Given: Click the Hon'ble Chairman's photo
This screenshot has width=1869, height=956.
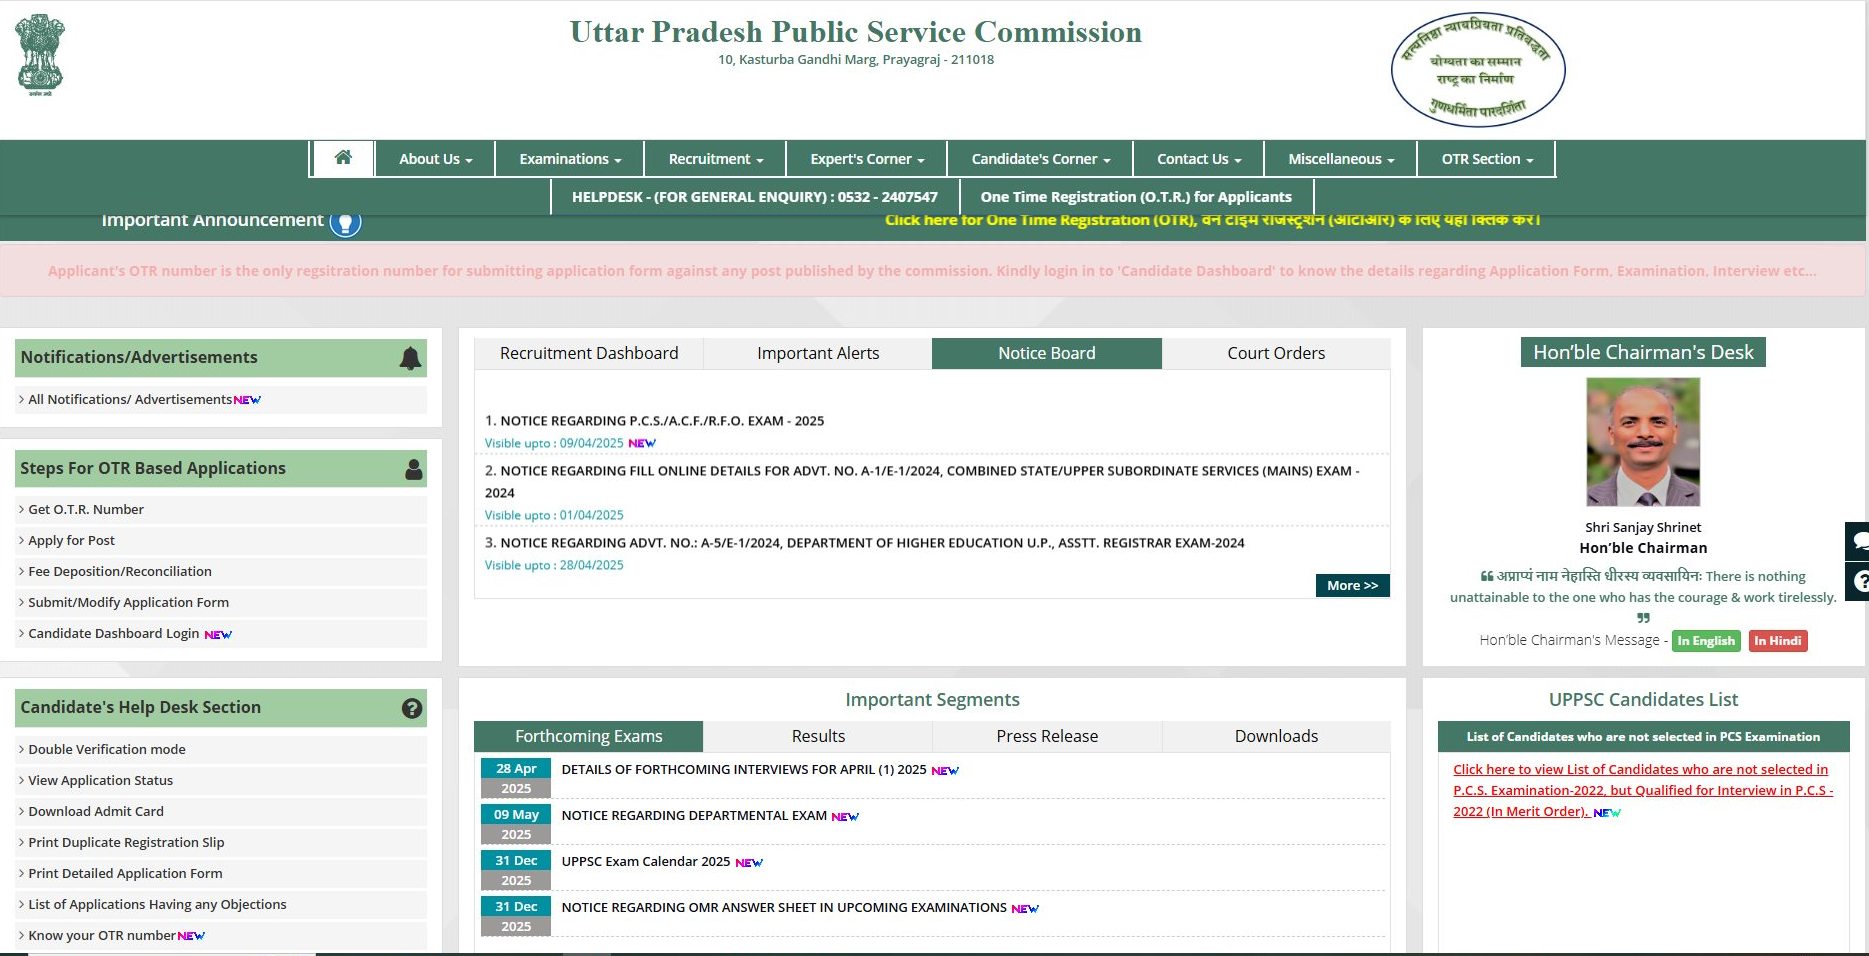Looking at the screenshot, I should [x=1643, y=442].
